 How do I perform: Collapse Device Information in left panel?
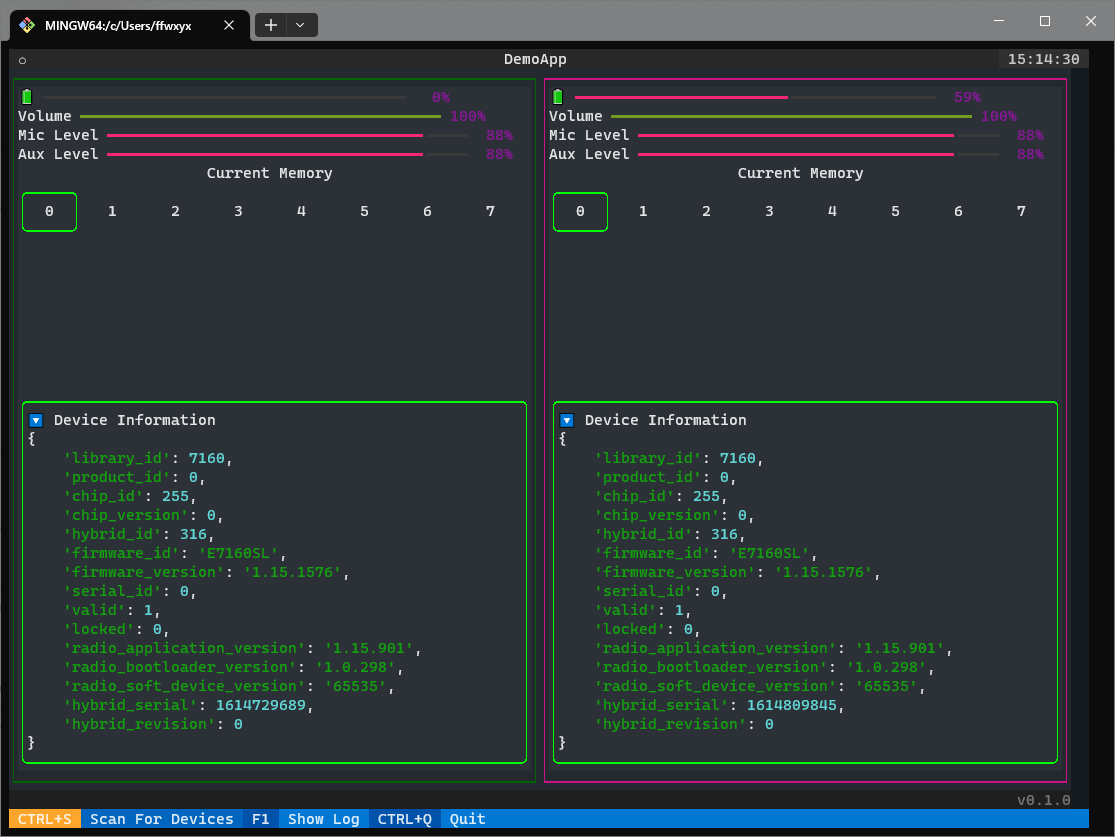[36, 421]
